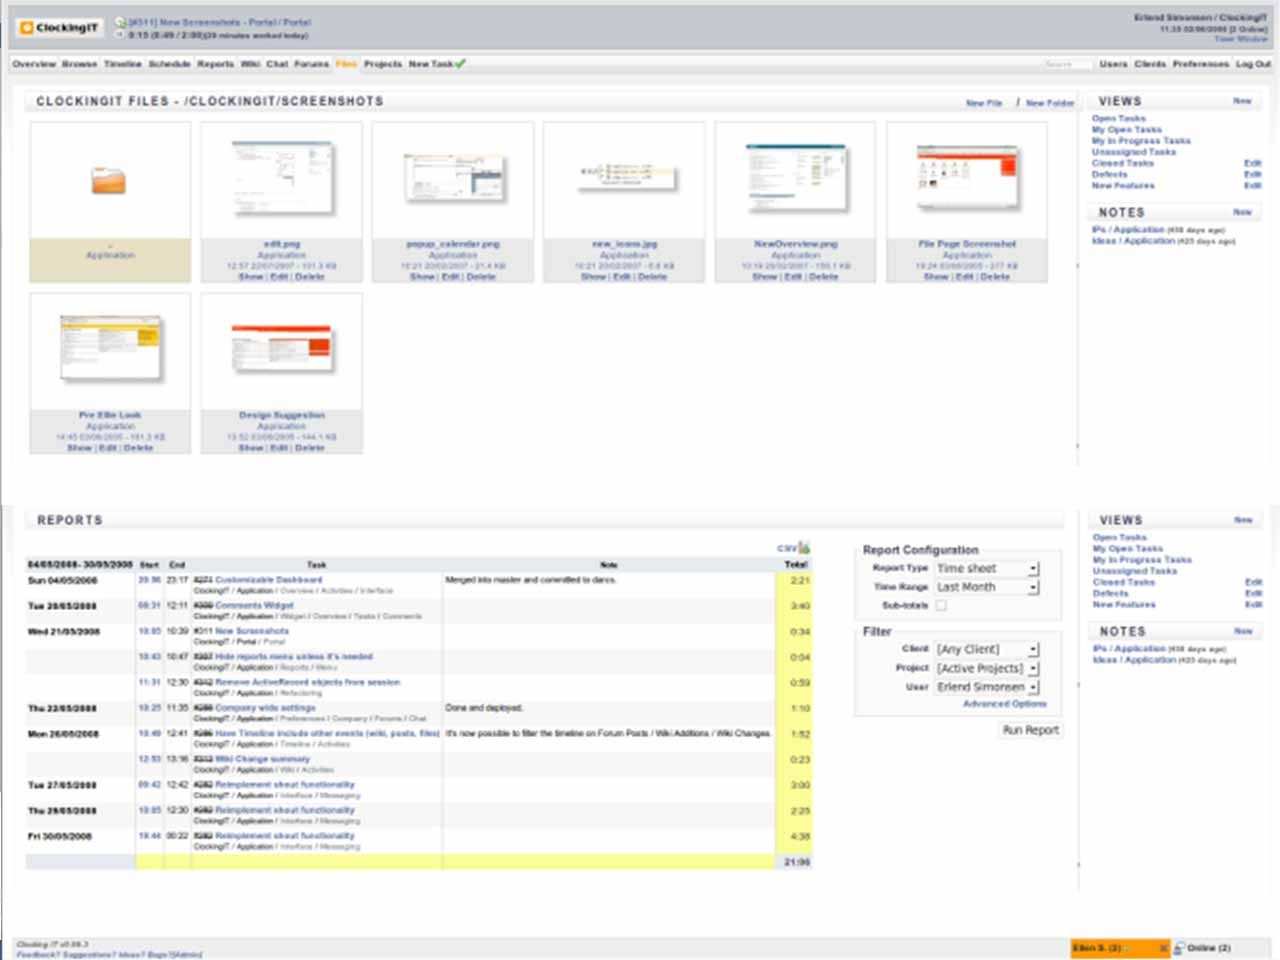The image size is (1280, 960).
Task: Click the task icon beside New Screenshots header
Action: coord(120,21)
